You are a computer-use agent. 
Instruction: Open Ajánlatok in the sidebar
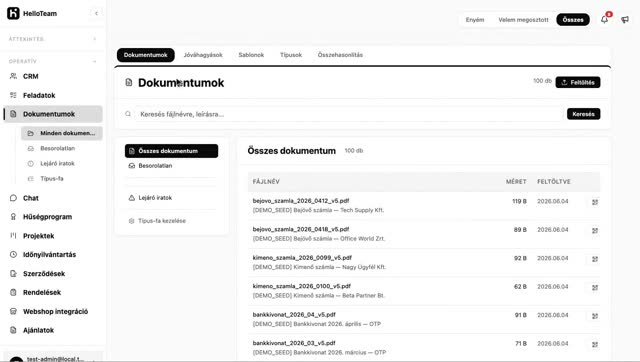pos(53,330)
